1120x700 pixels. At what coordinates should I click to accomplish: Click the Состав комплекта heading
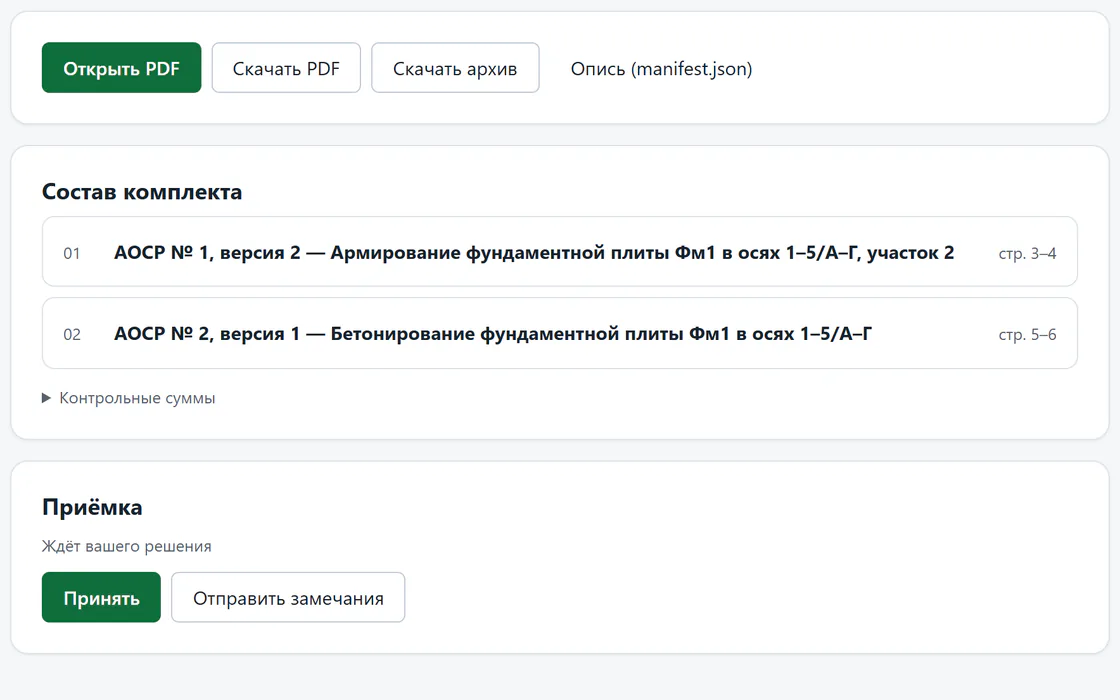coord(142,192)
